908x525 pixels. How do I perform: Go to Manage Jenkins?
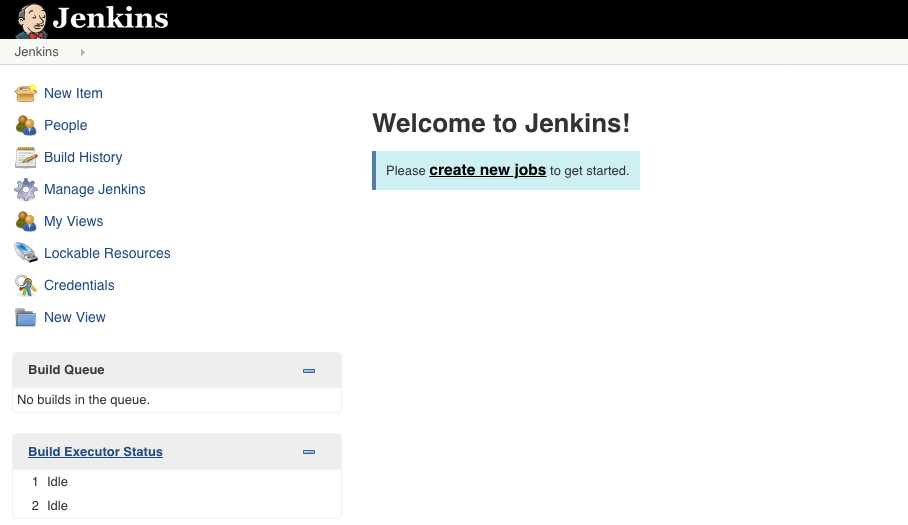95,189
